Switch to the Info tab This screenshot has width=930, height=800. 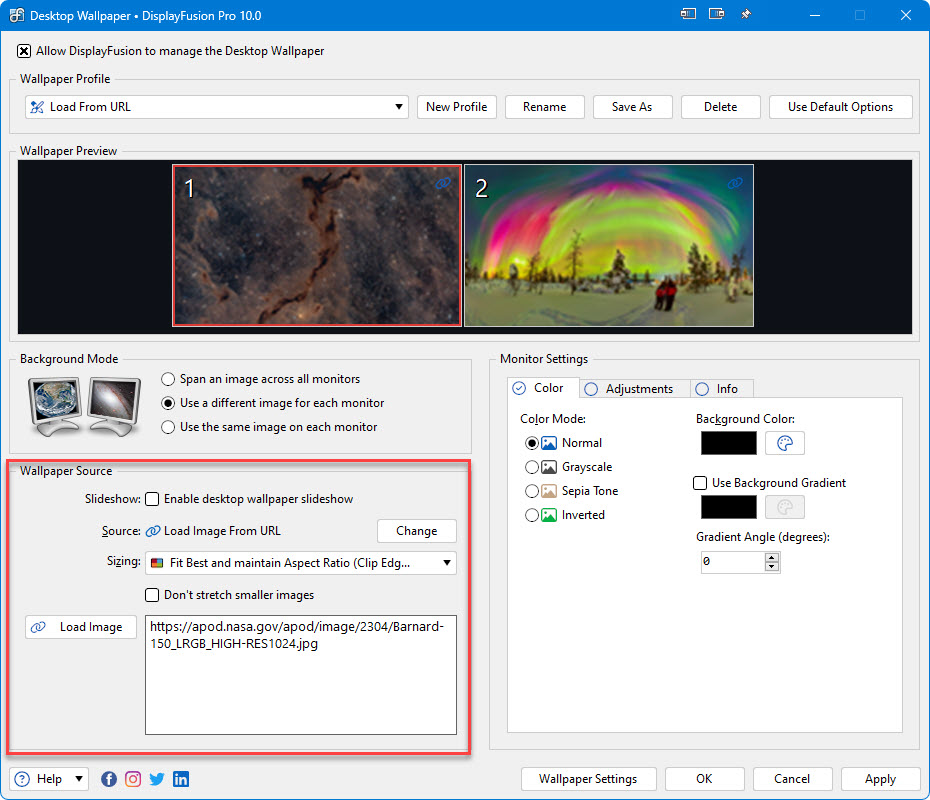tap(719, 389)
